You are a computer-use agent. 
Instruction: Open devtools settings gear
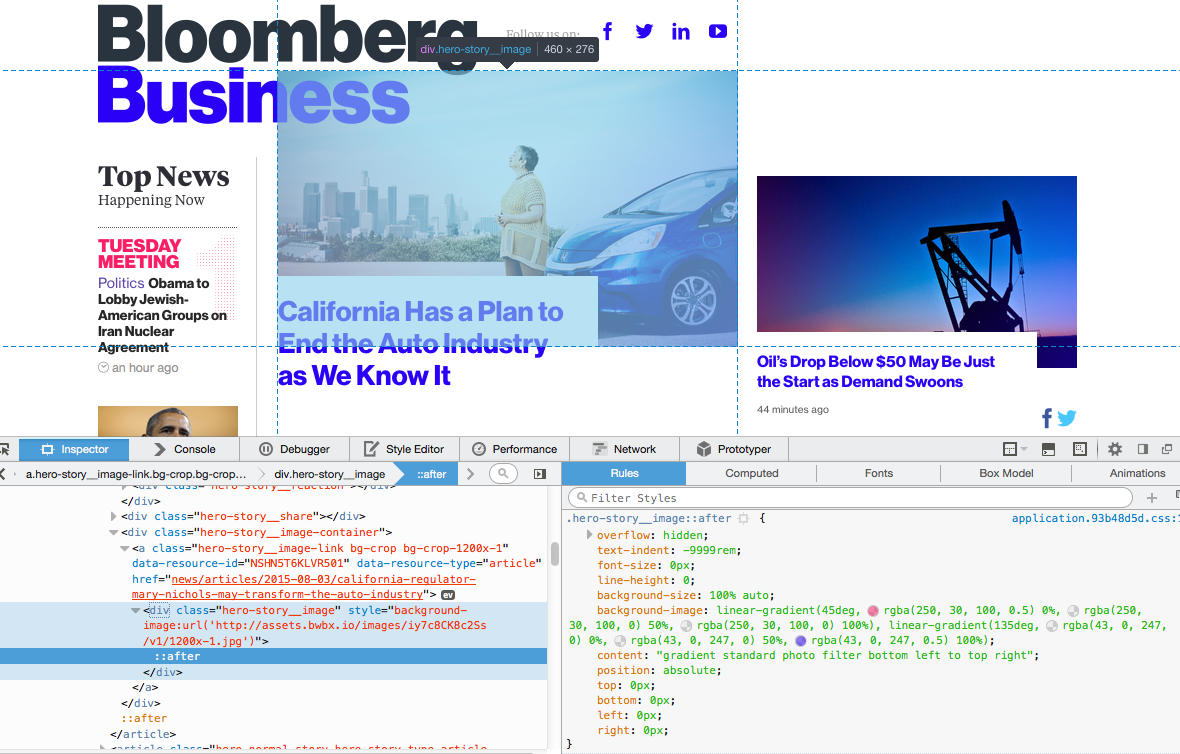1115,449
